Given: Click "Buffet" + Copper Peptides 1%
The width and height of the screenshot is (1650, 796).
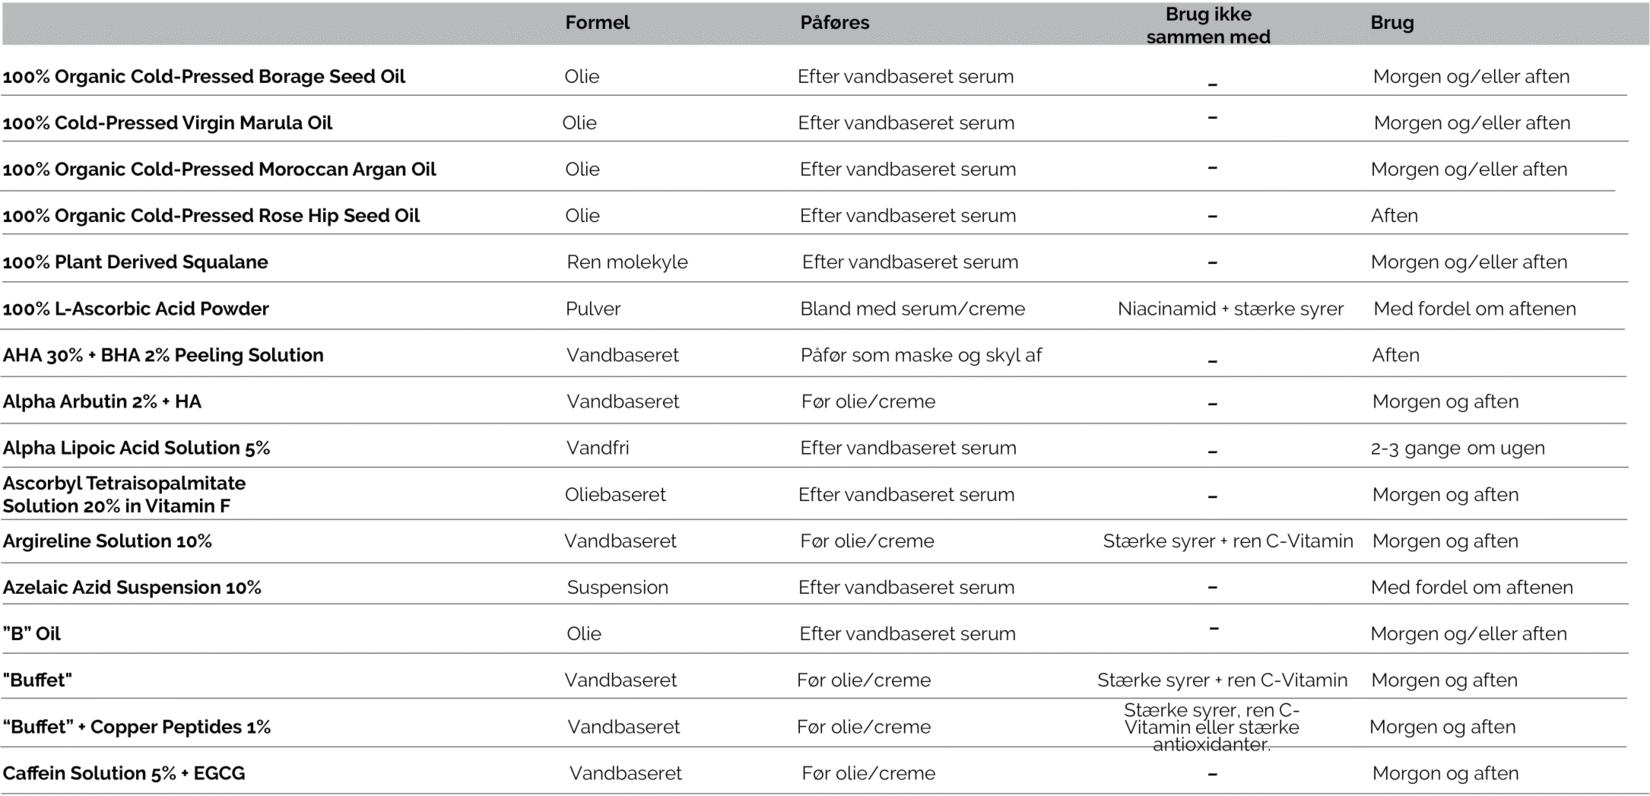Looking at the screenshot, I should tap(137, 727).
